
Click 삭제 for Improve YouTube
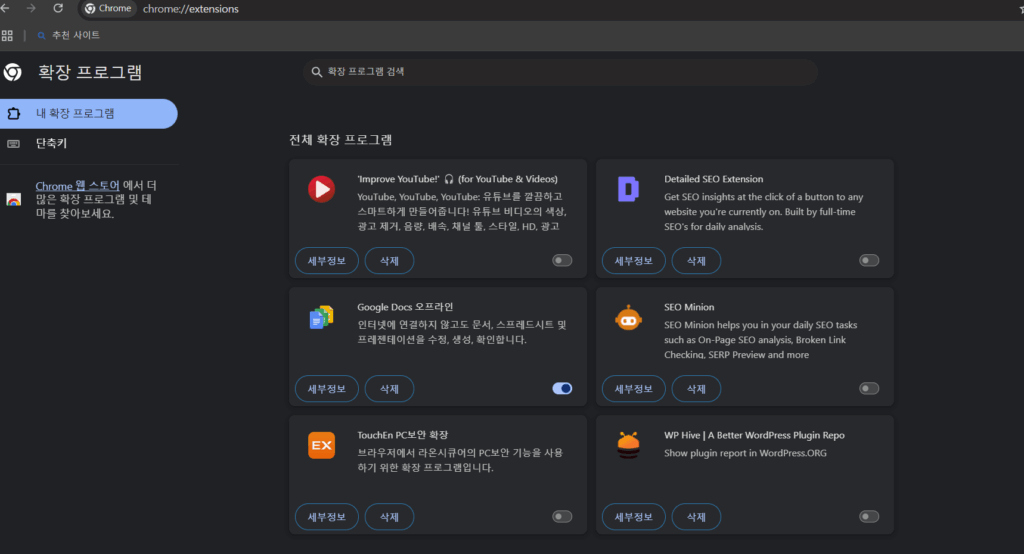click(x=389, y=261)
